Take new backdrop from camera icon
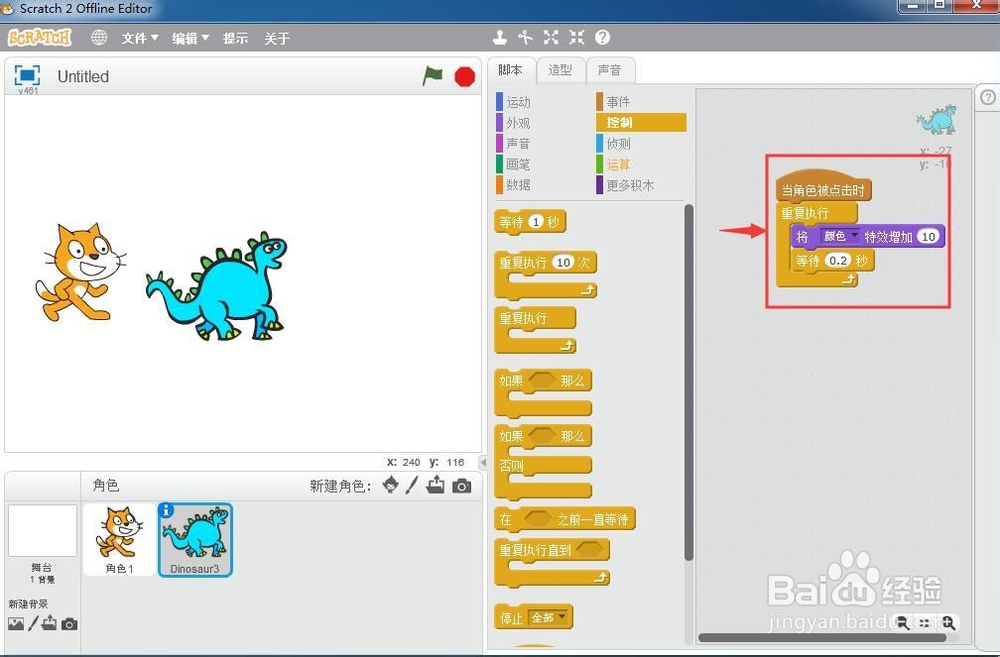1000x657 pixels. click(69, 624)
